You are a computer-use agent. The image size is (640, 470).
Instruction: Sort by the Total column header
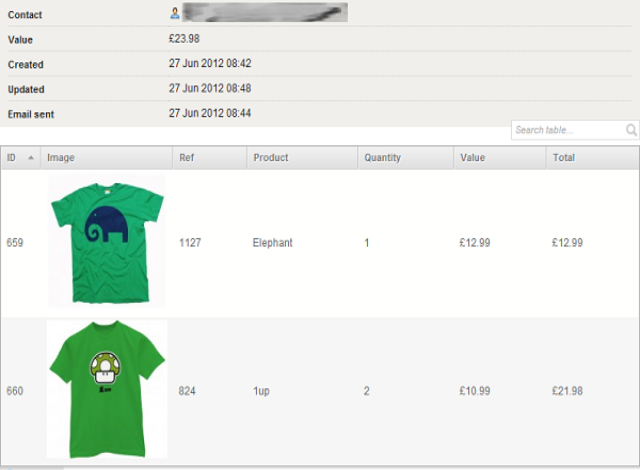[563, 158]
